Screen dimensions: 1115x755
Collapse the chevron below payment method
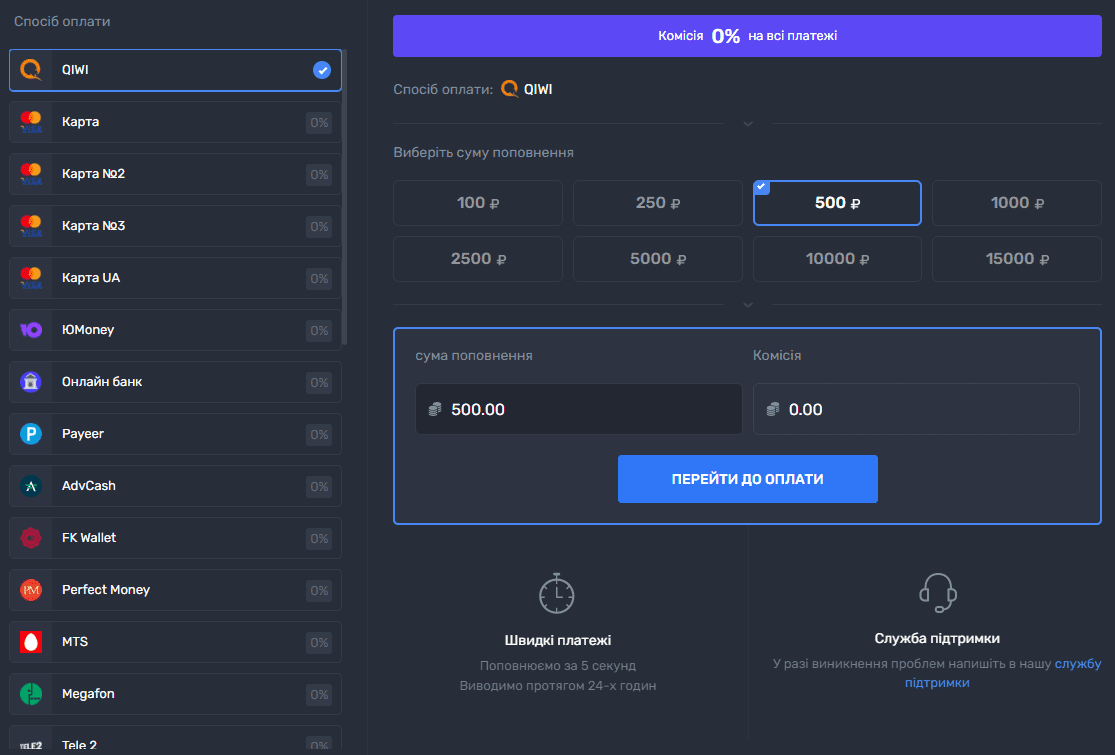747,124
